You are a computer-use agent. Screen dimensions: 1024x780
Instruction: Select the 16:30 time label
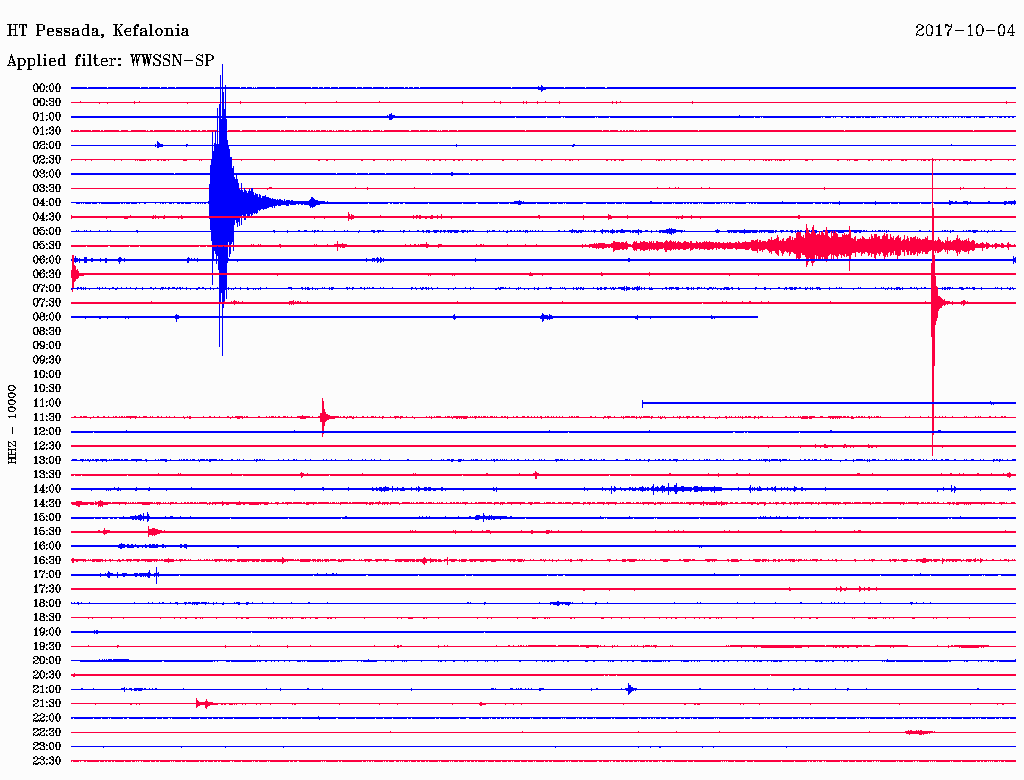click(x=47, y=561)
